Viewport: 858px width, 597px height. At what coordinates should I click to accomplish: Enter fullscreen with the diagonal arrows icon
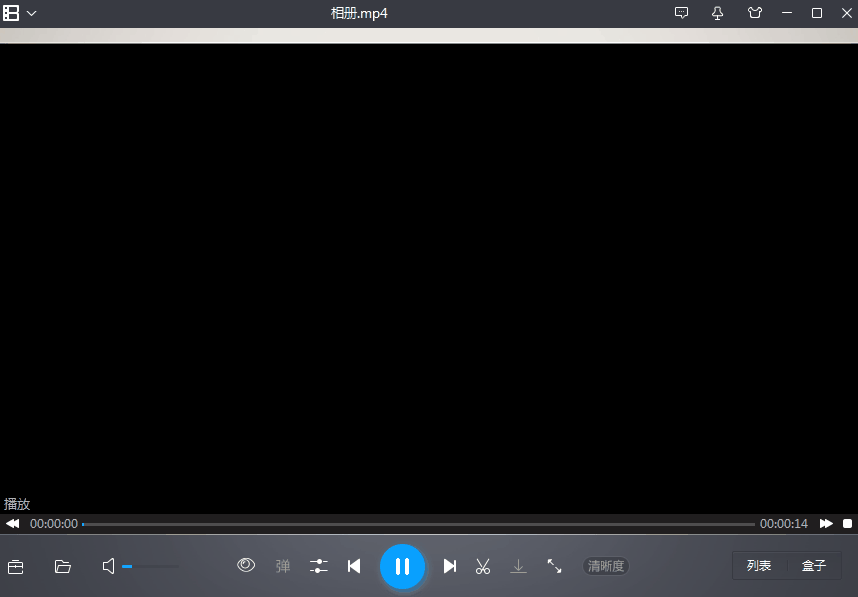click(554, 566)
